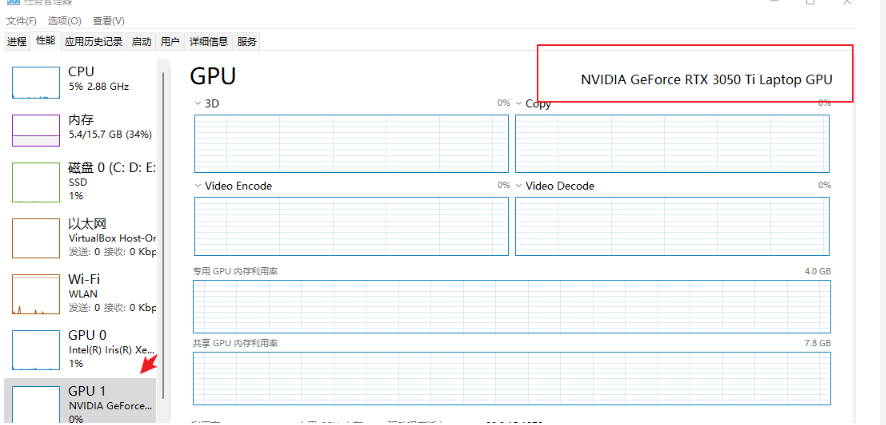Viewport: 886px width, 425px height.
Task: Open the Copy engine dropdown chevron
Action: (x=519, y=103)
